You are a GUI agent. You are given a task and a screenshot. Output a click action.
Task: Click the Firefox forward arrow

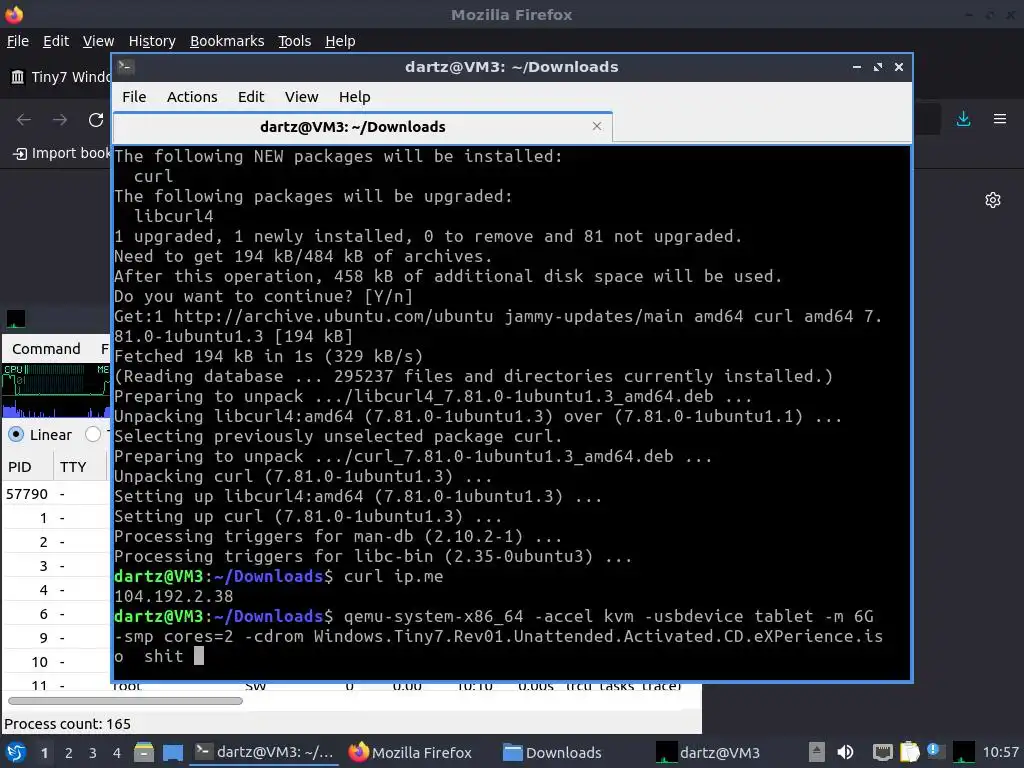pyautogui.click(x=60, y=120)
